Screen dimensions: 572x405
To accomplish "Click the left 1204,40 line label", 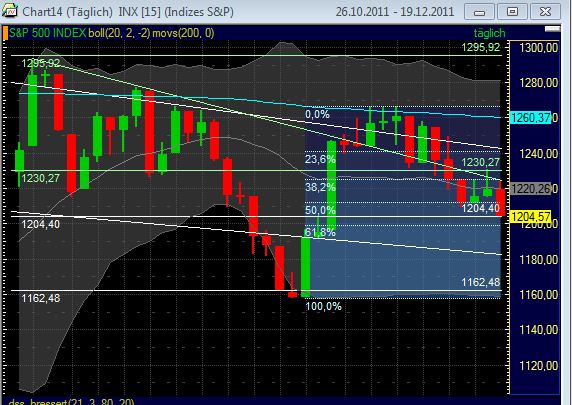I will (x=40, y=224).
